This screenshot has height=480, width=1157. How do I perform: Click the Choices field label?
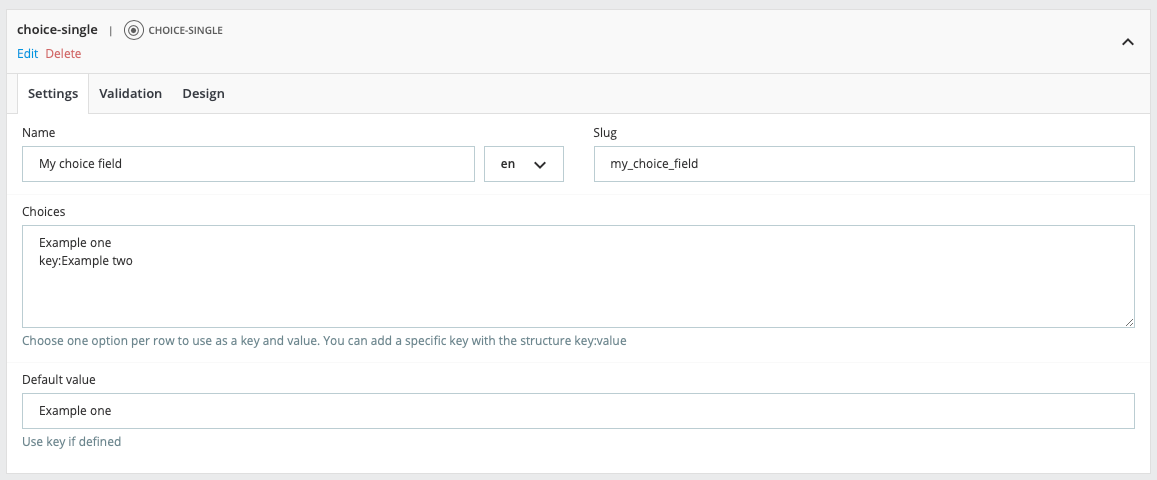44,212
